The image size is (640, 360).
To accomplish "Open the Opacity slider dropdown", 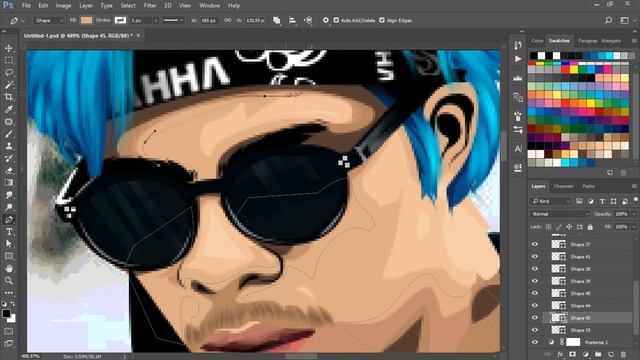I will point(634,214).
